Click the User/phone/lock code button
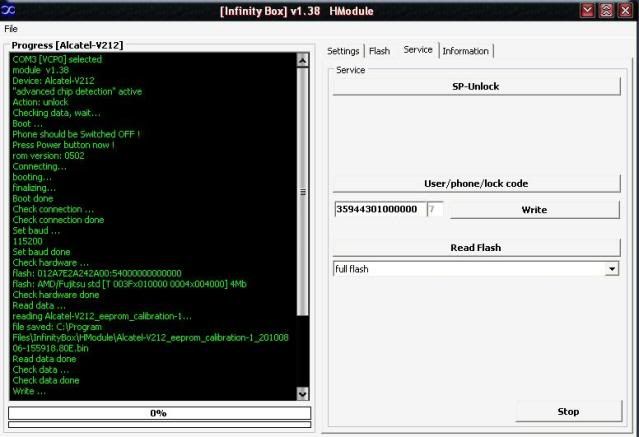639x437 pixels. point(475,183)
